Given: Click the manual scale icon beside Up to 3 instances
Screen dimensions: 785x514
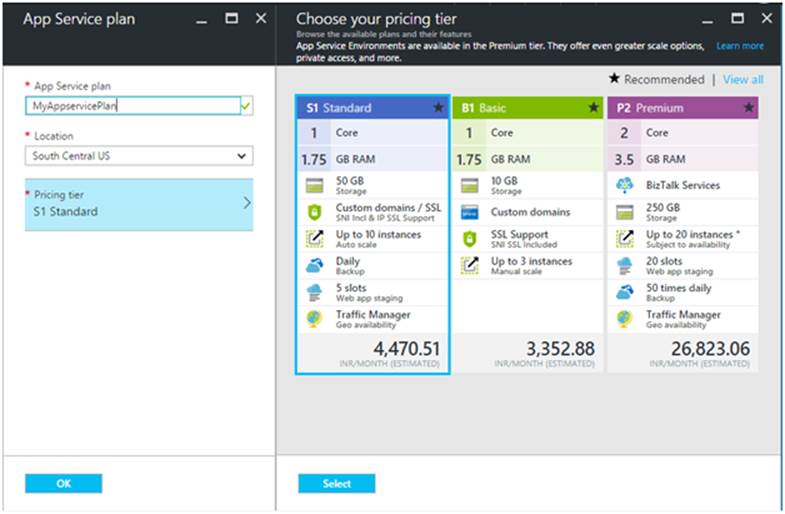Looking at the screenshot, I should (x=470, y=266).
